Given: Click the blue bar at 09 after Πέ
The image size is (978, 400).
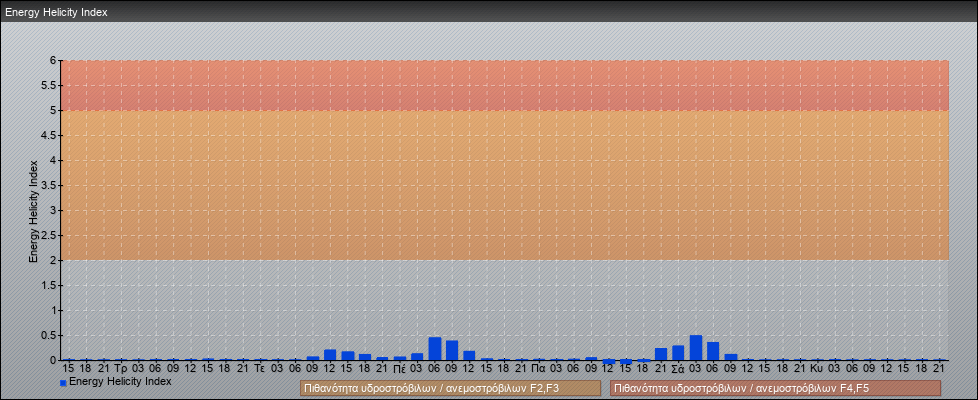Looking at the screenshot, I should tap(452, 350).
